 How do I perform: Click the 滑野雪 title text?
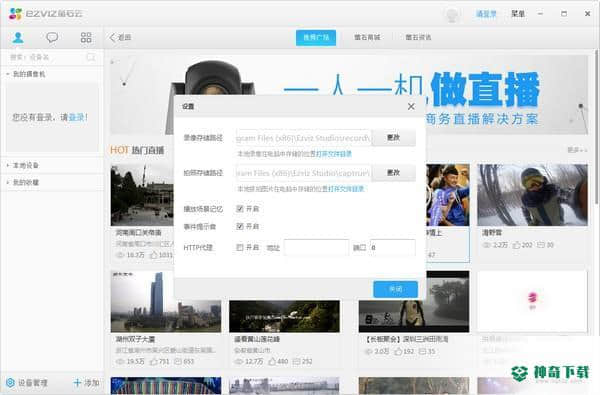[492, 233]
